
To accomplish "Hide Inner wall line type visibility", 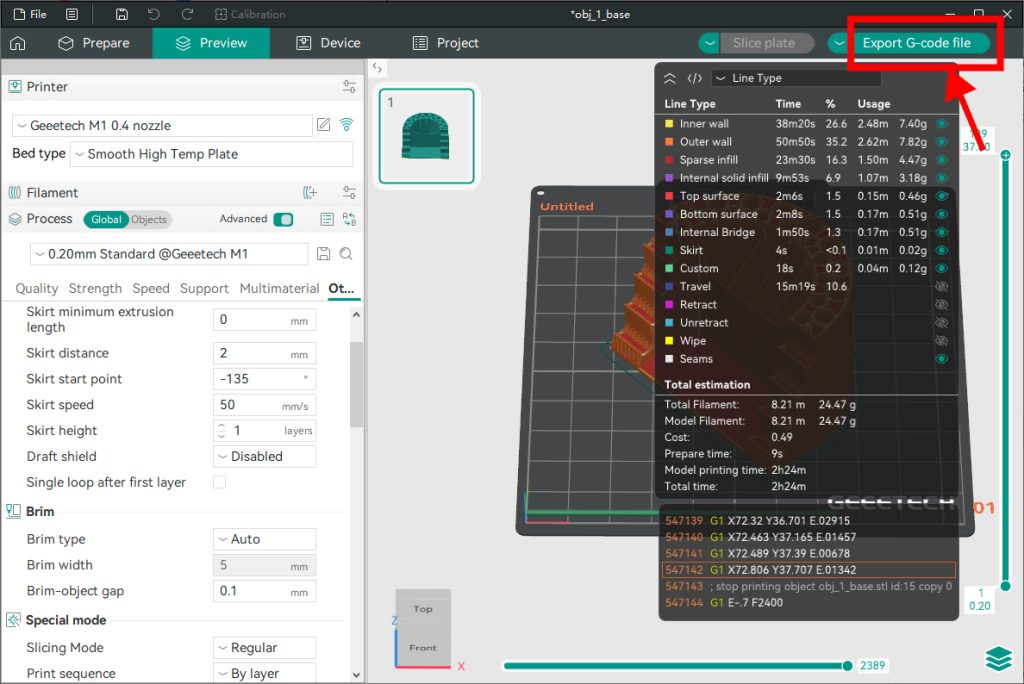I will tap(941, 124).
